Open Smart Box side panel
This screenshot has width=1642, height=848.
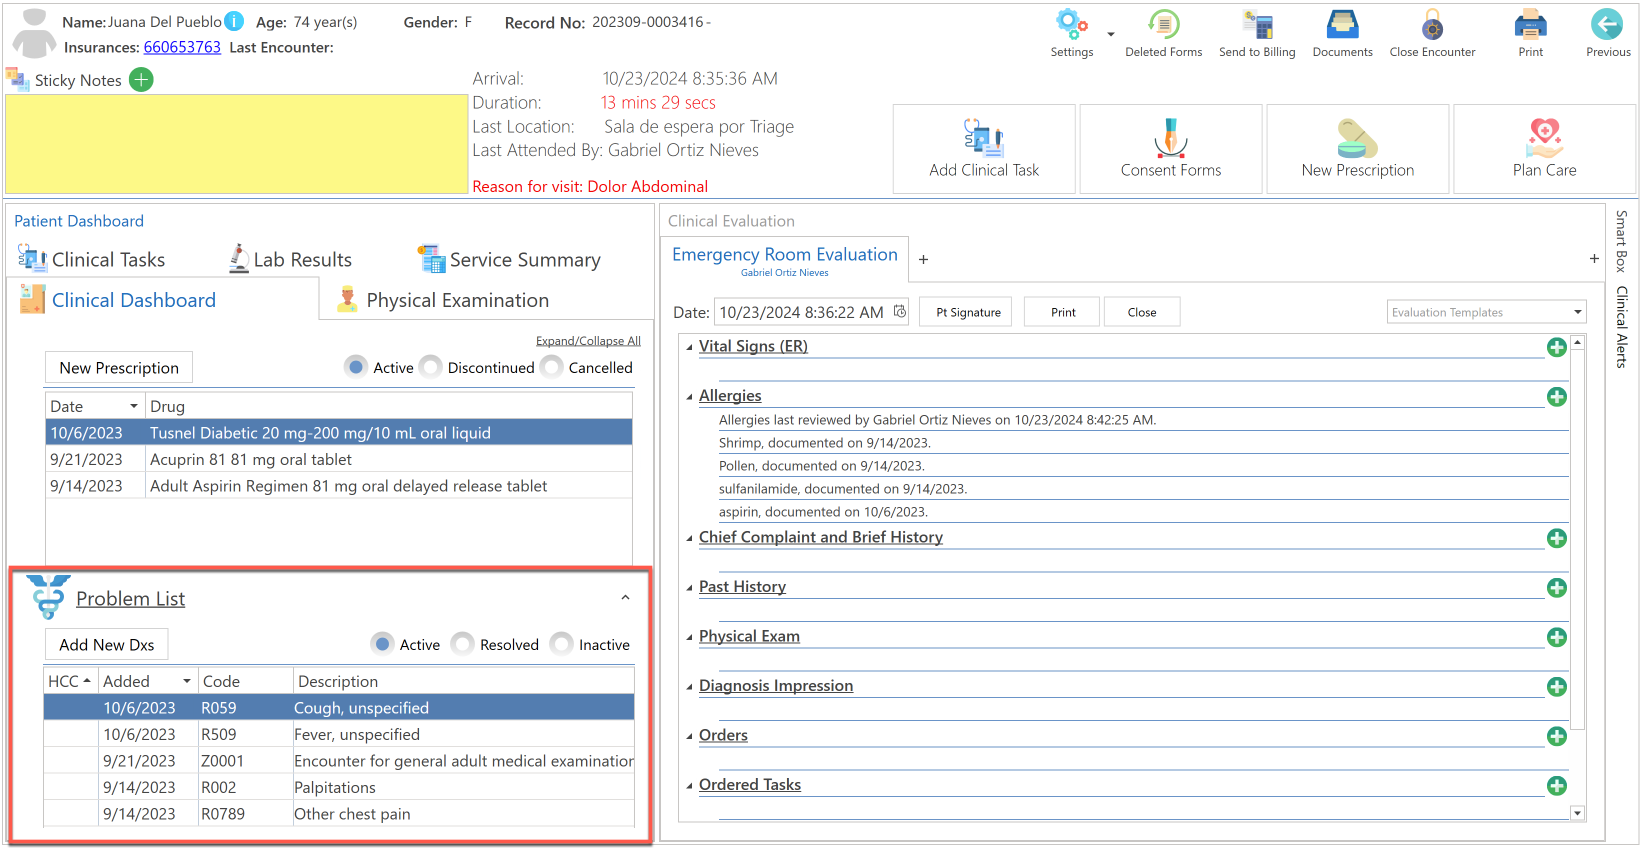point(1621,241)
